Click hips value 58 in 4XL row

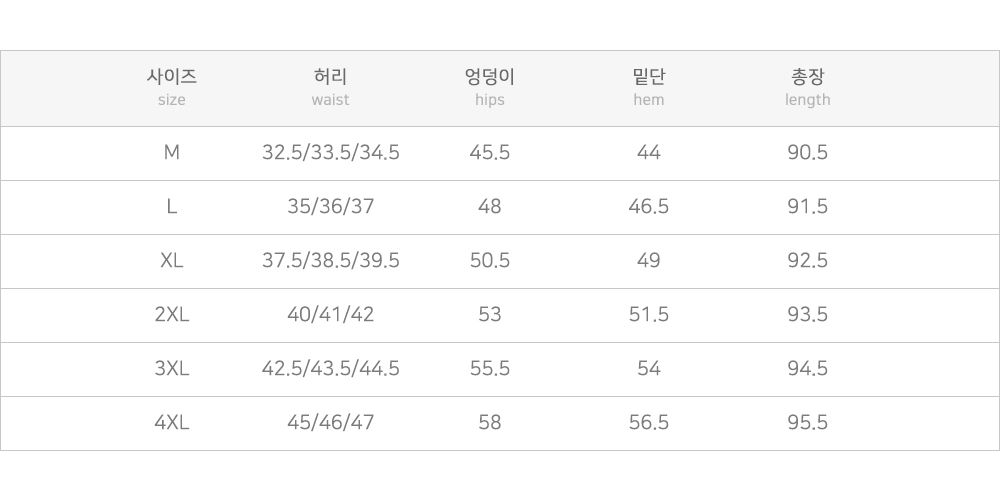pyautogui.click(x=489, y=422)
